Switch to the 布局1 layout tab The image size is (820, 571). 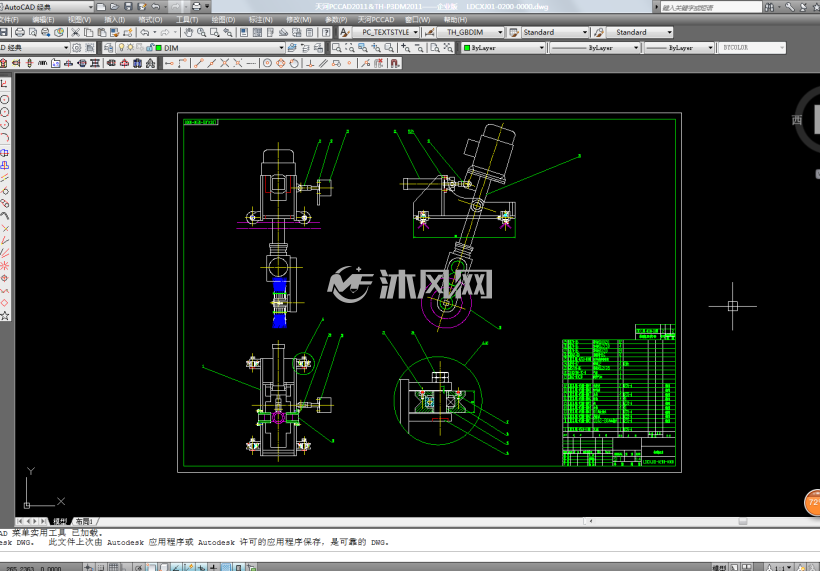click(84, 521)
